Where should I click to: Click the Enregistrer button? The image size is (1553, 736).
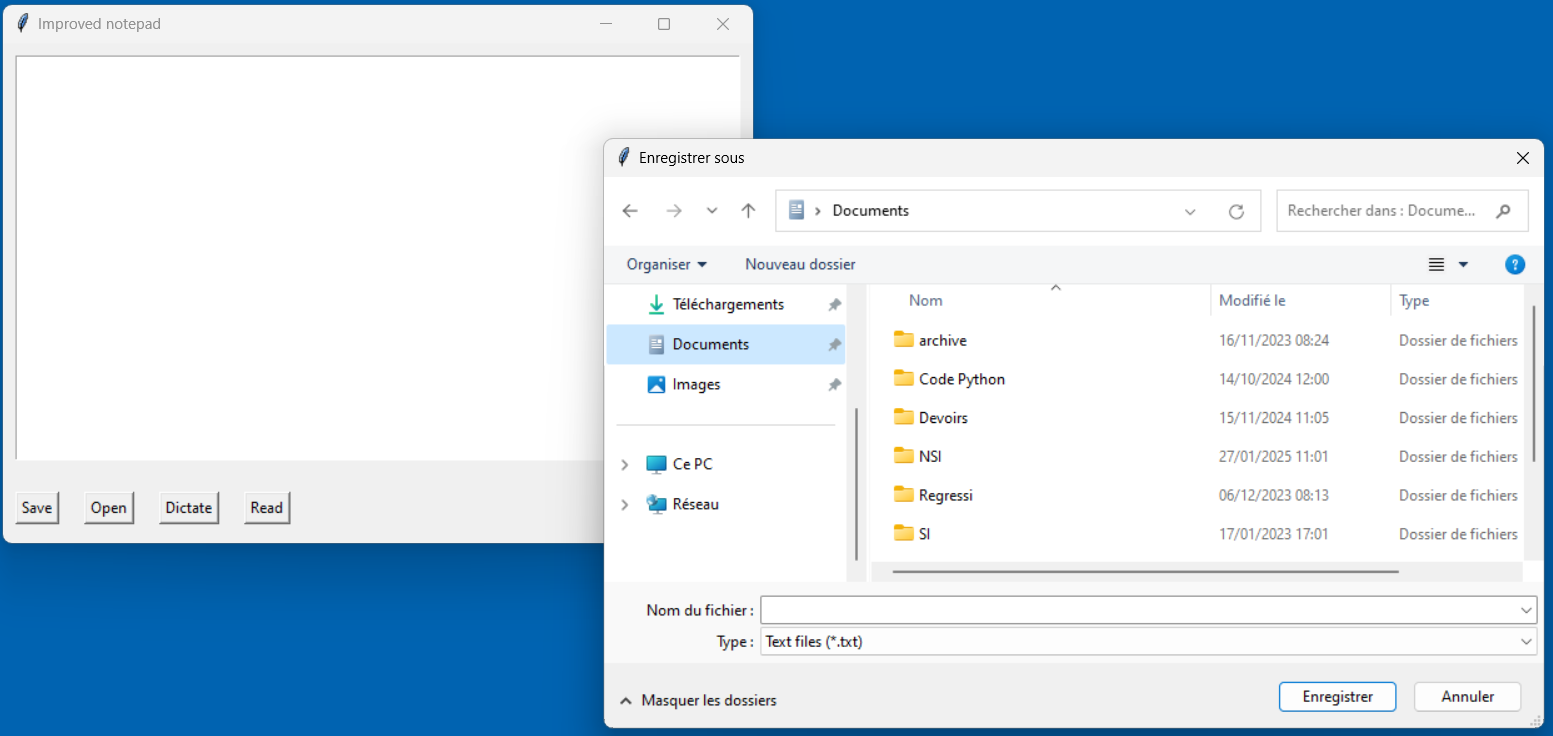pyautogui.click(x=1337, y=697)
